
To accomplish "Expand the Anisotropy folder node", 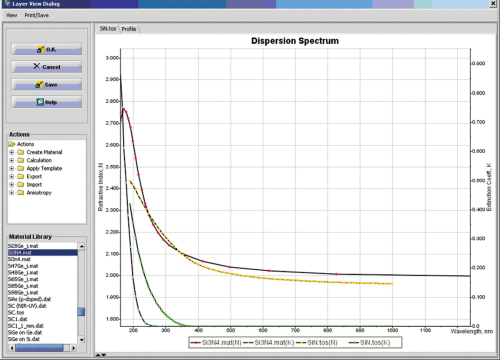I will pyautogui.click(x=12, y=193).
